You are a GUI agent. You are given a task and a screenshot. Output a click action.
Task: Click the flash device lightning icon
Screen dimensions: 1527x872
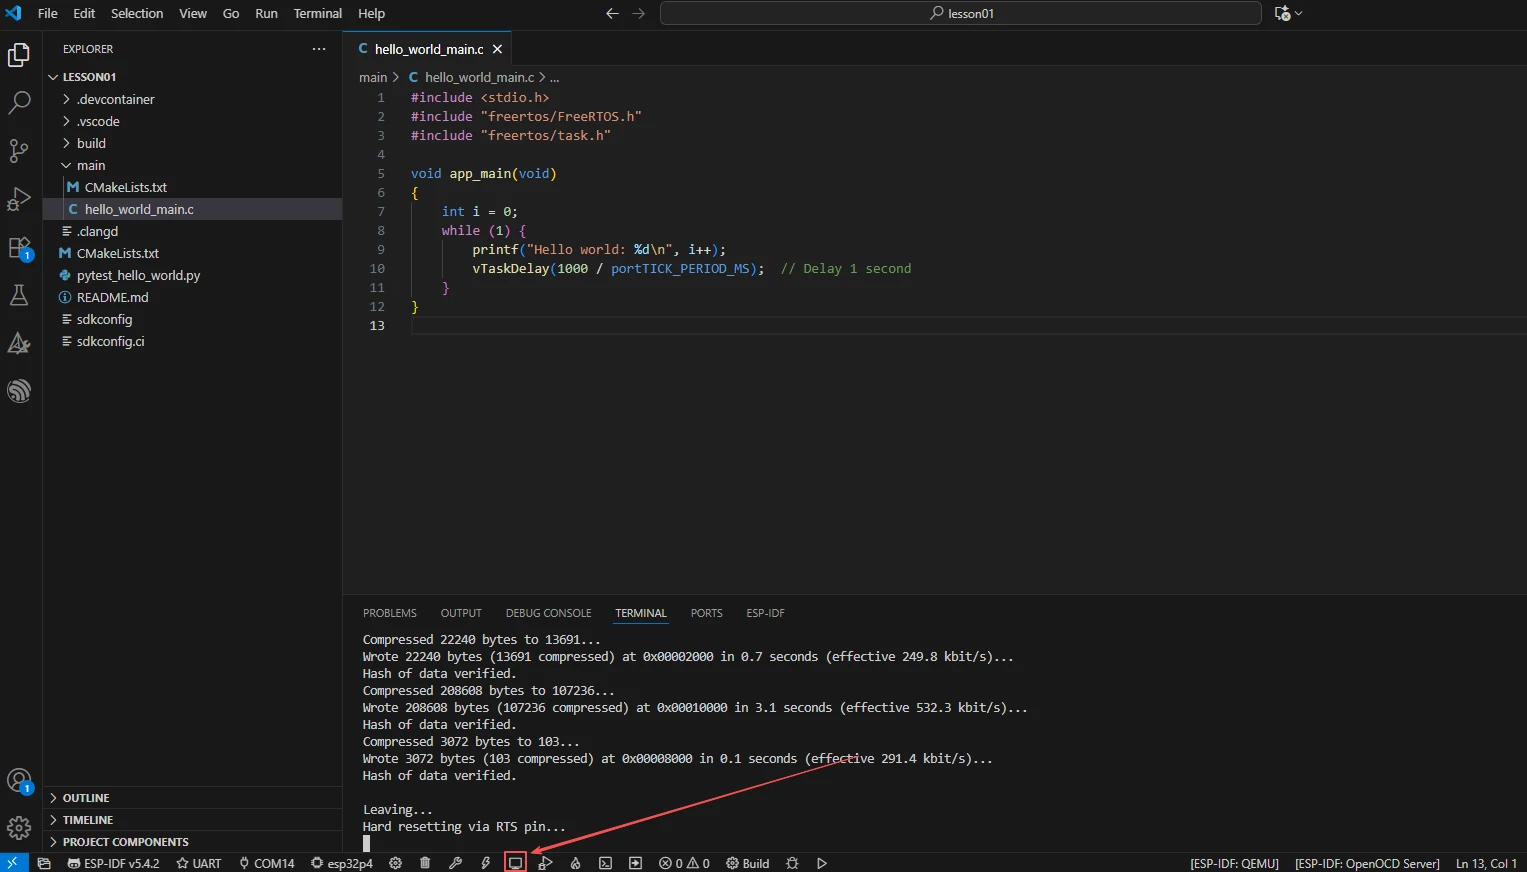pyautogui.click(x=485, y=863)
